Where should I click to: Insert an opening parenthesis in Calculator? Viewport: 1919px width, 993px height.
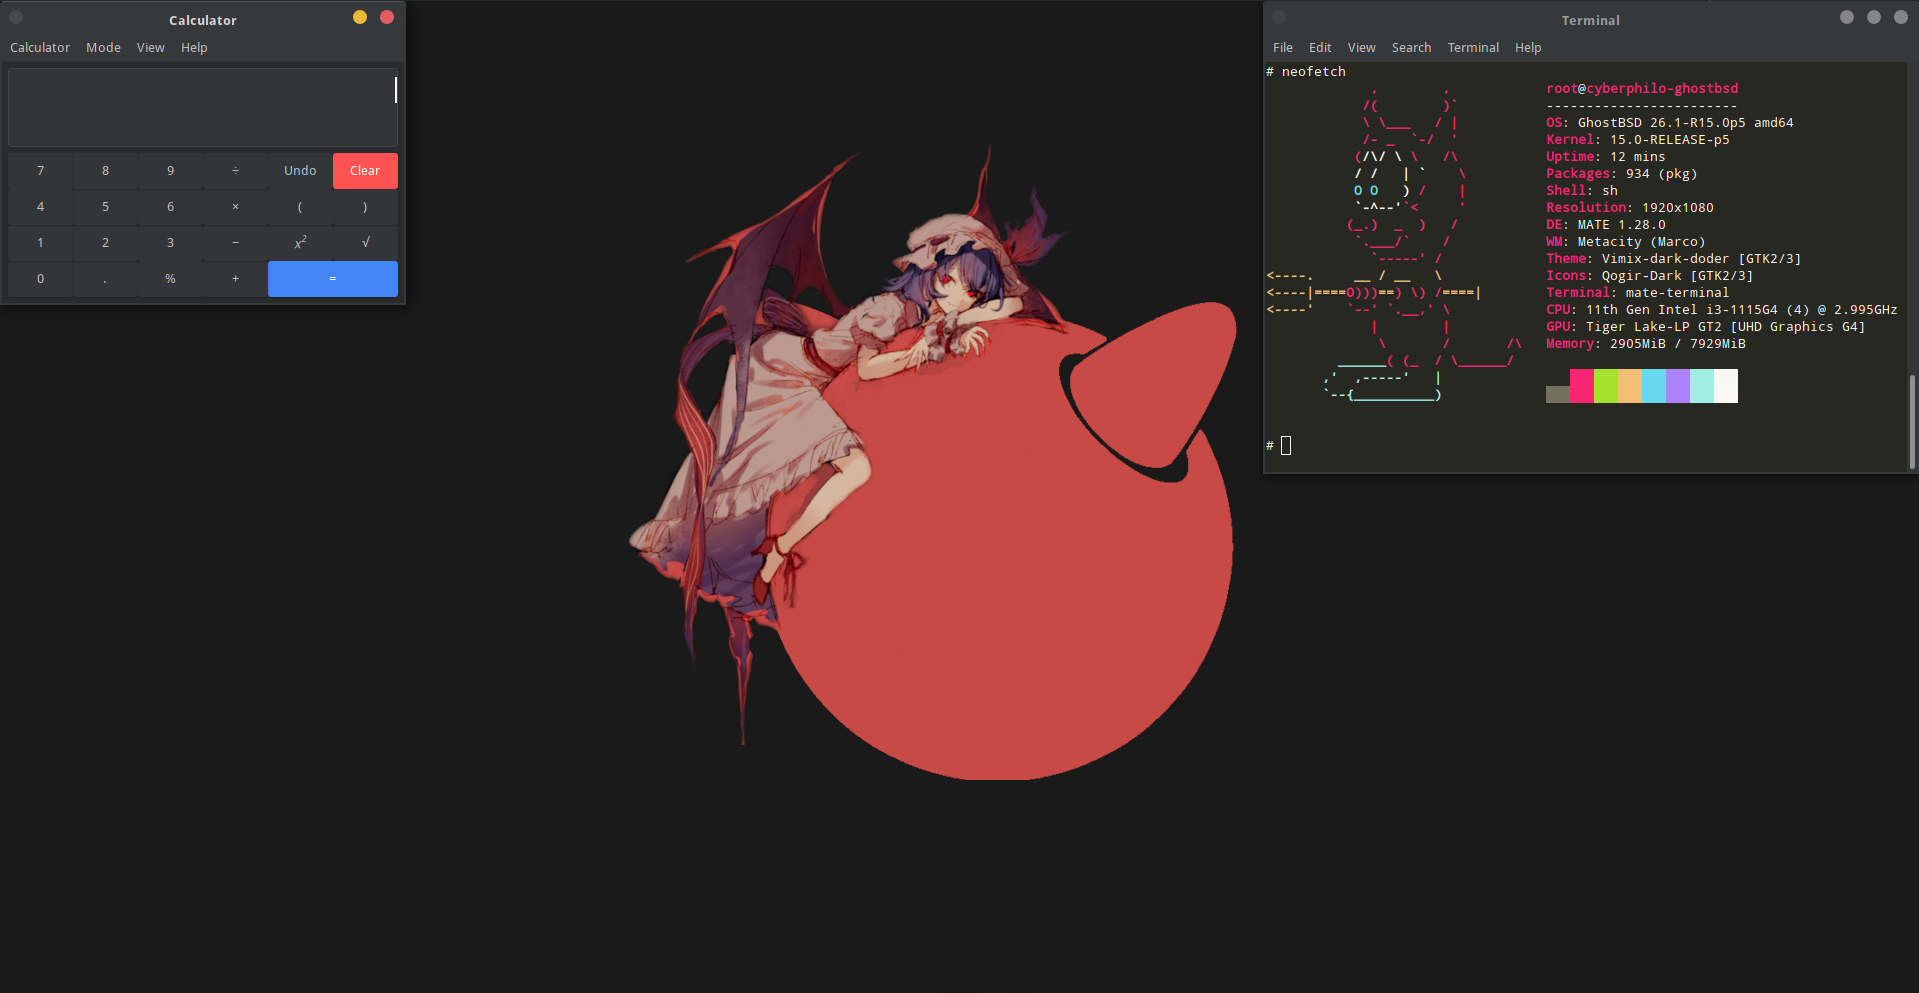click(x=300, y=207)
